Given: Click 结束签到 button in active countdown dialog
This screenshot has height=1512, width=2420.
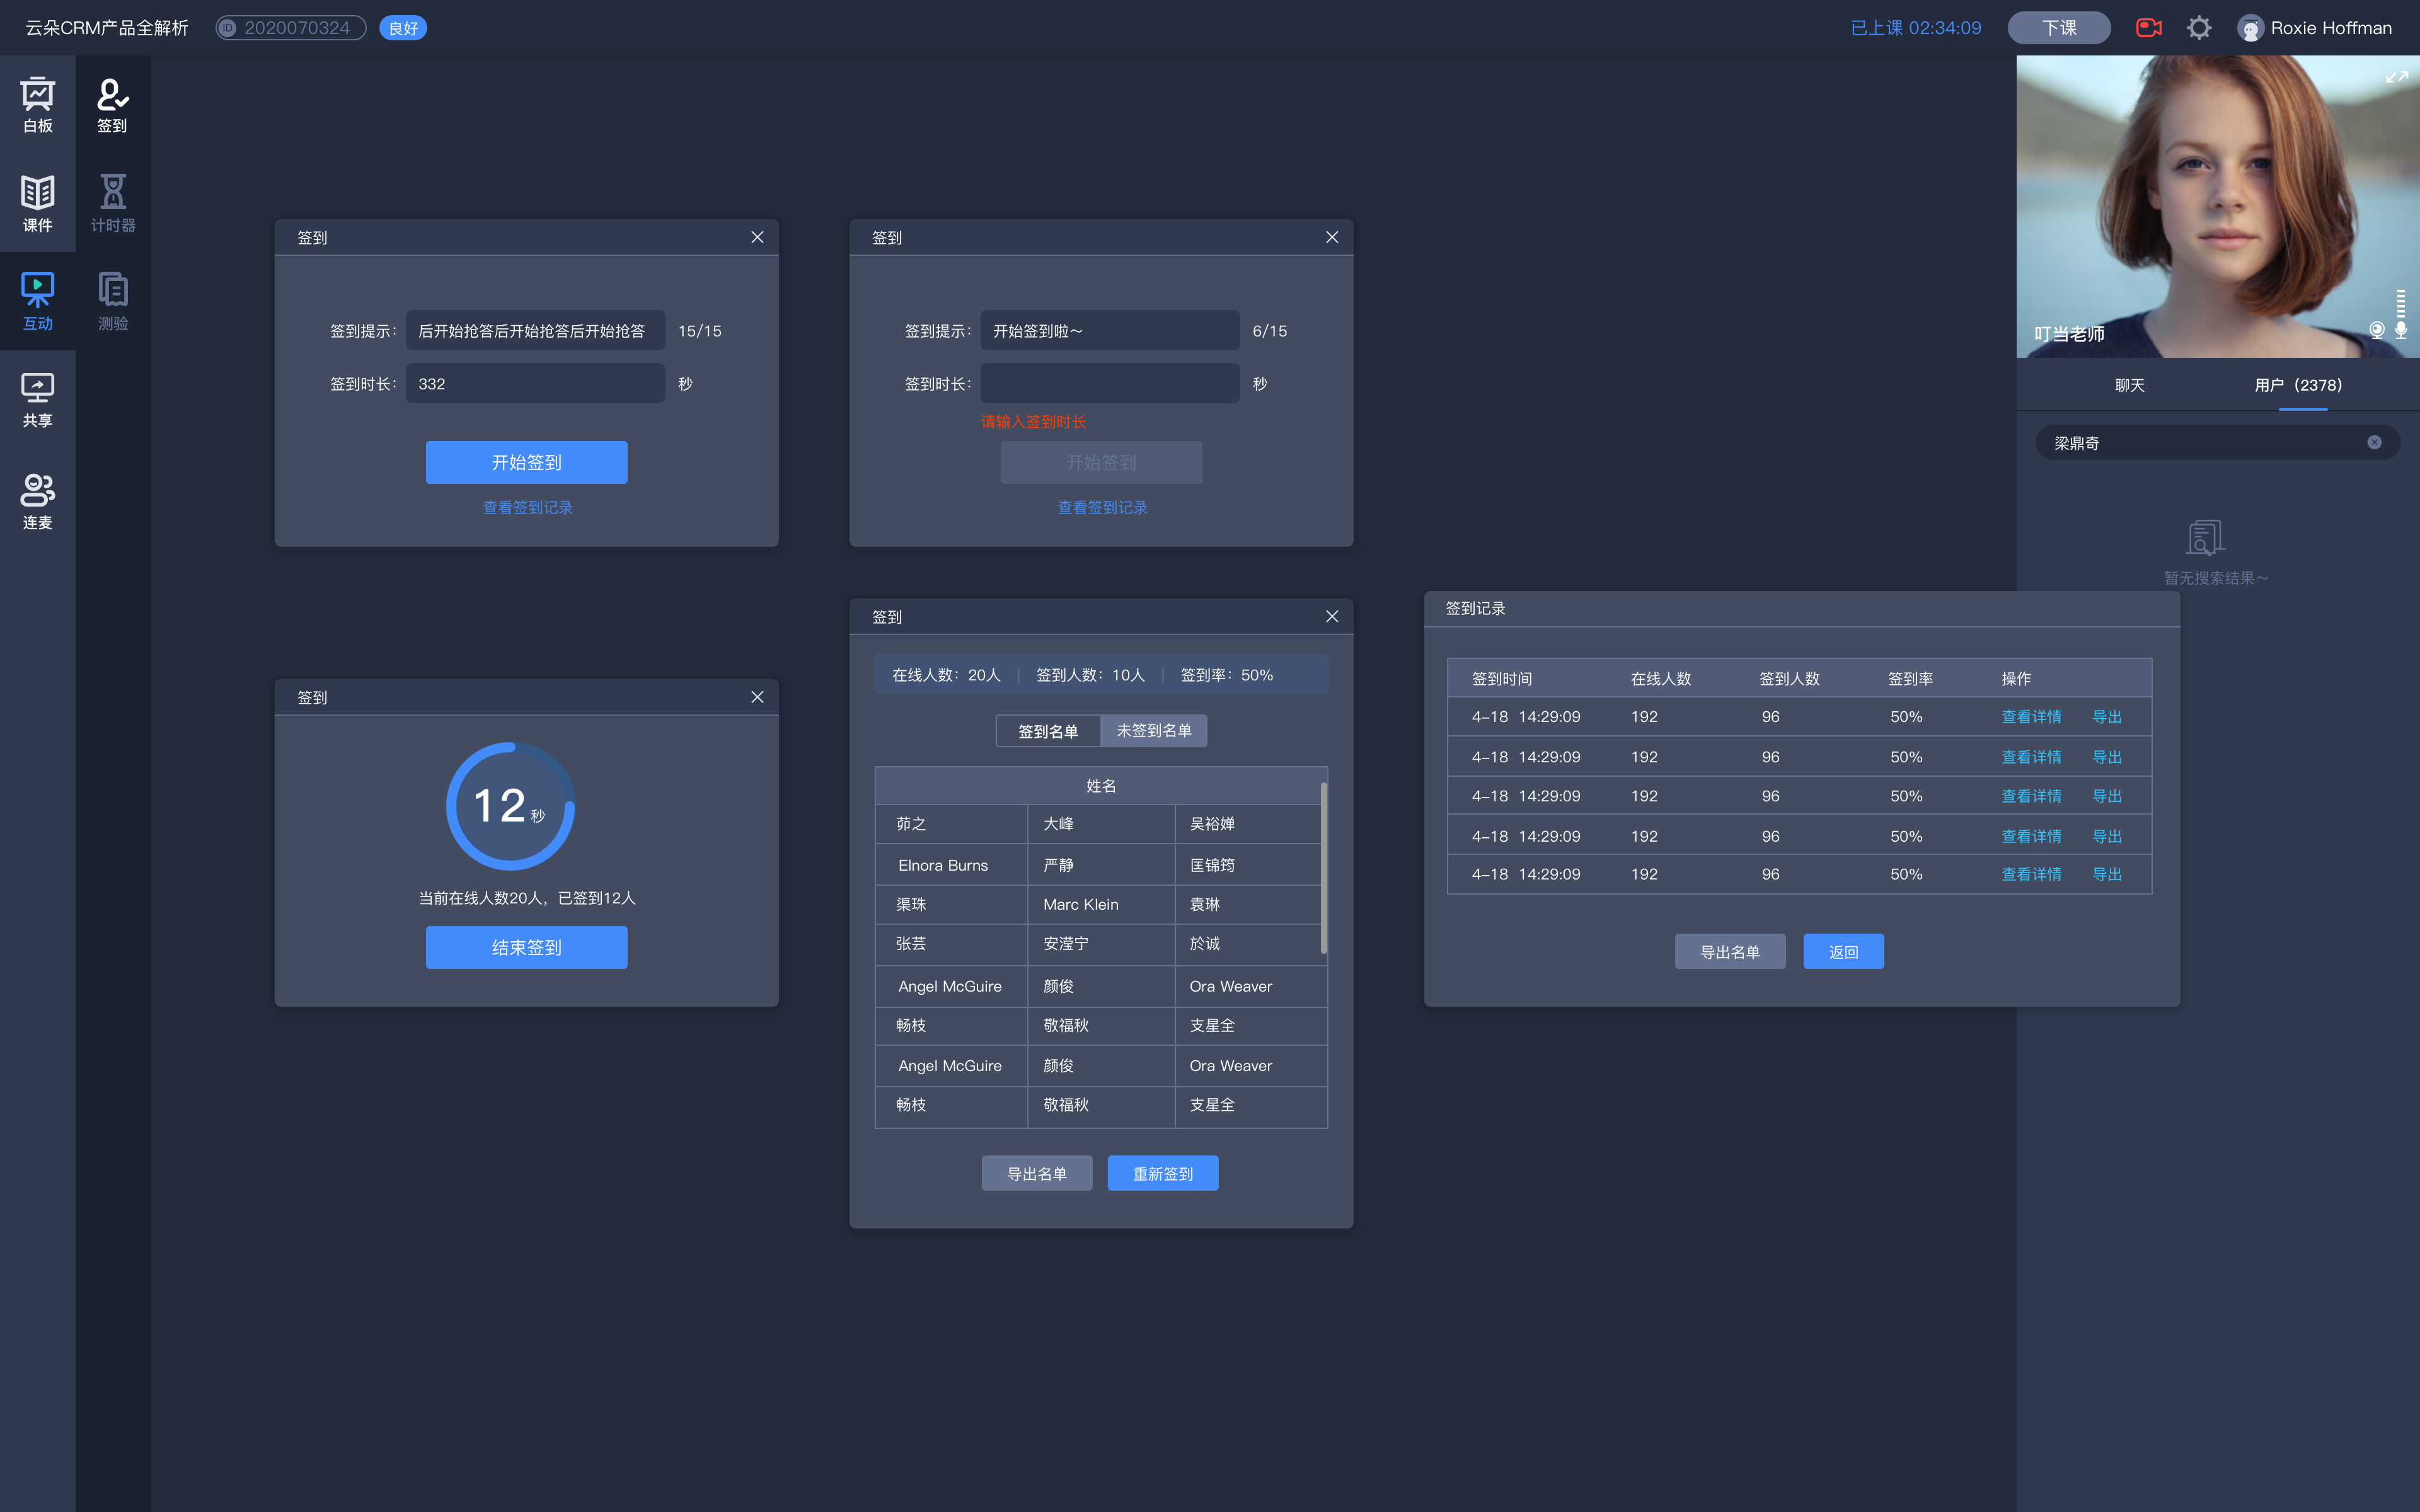Looking at the screenshot, I should [x=526, y=946].
